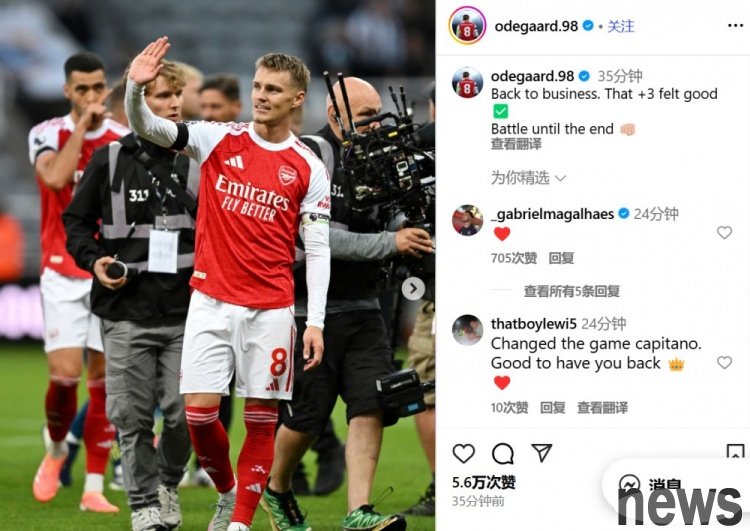Viewport: 750px width, 531px height.
Task: Reply to thatboylewi5 comment with 回复
Action: (x=552, y=408)
